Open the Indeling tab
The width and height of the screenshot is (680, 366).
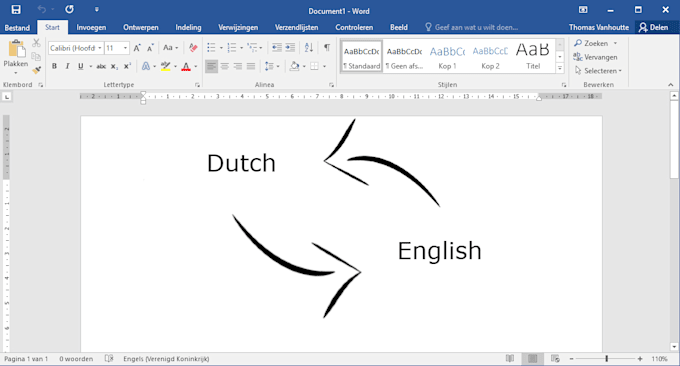pos(188,27)
